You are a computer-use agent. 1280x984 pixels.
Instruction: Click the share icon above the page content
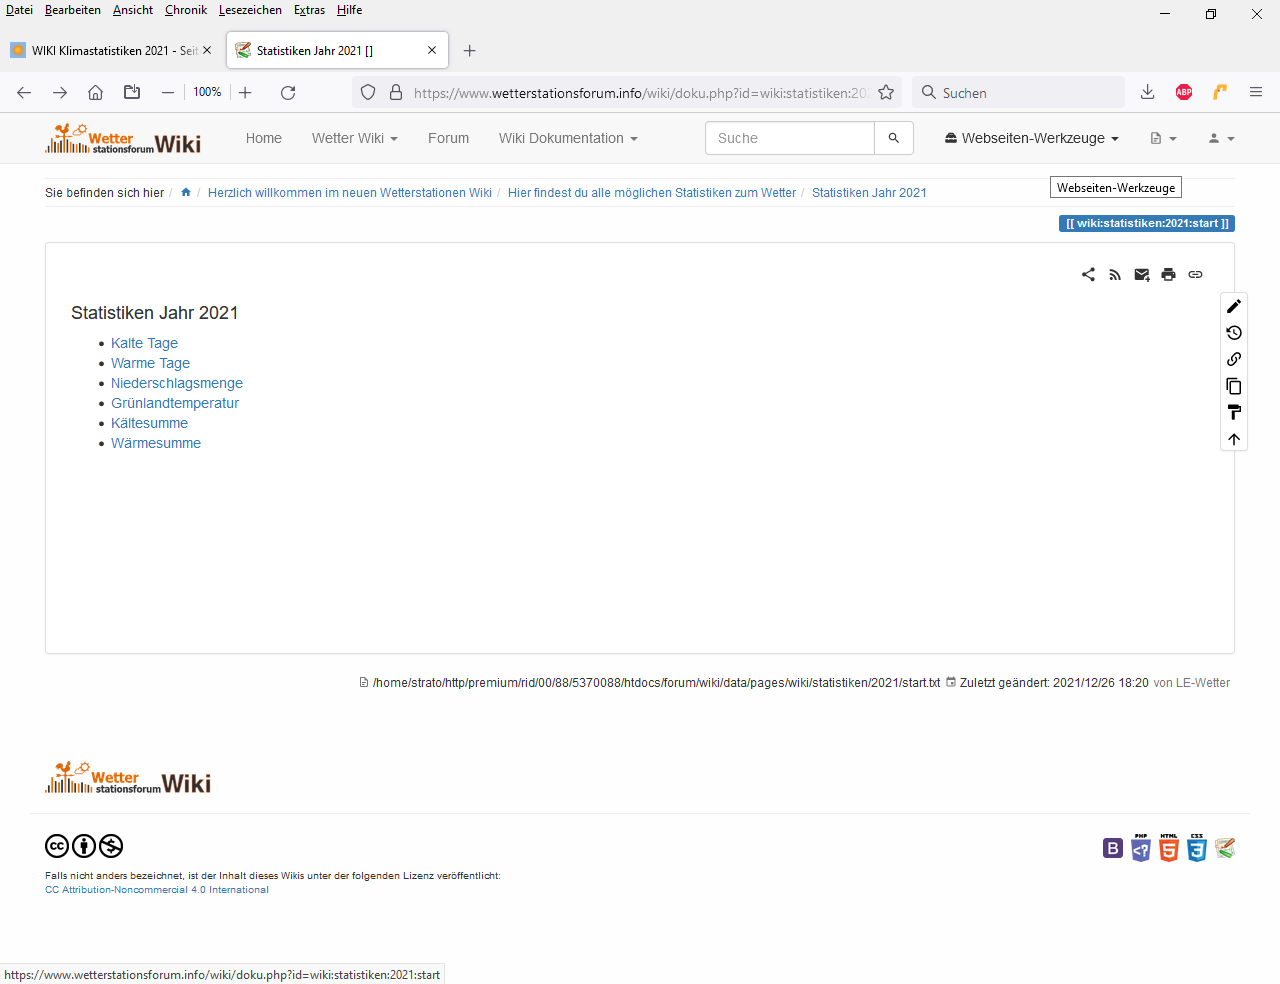tap(1088, 275)
